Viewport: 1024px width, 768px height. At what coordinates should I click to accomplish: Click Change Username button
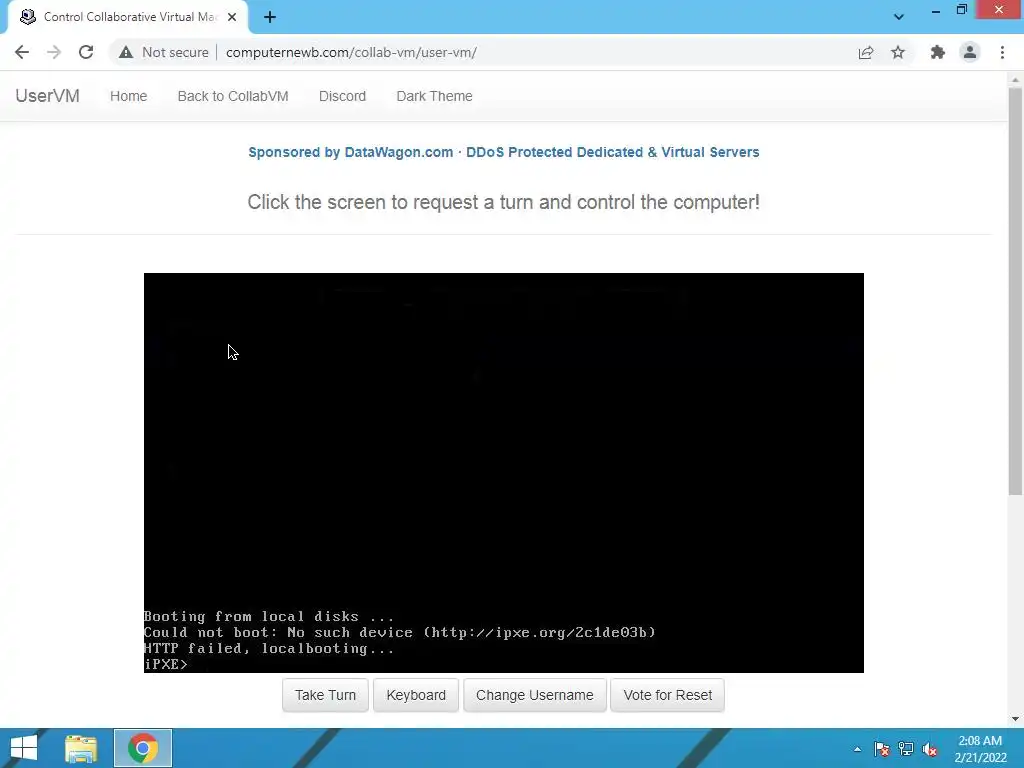[x=535, y=695]
